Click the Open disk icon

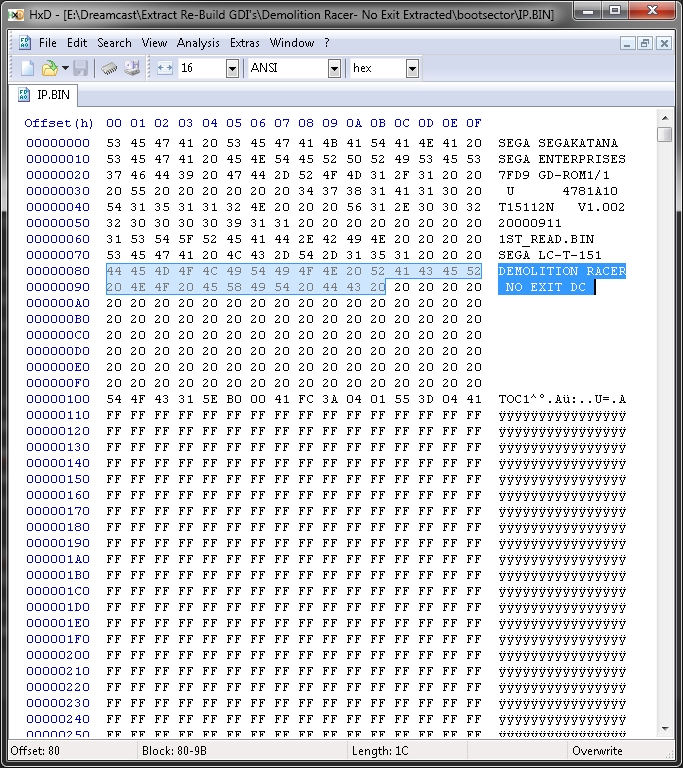131,68
